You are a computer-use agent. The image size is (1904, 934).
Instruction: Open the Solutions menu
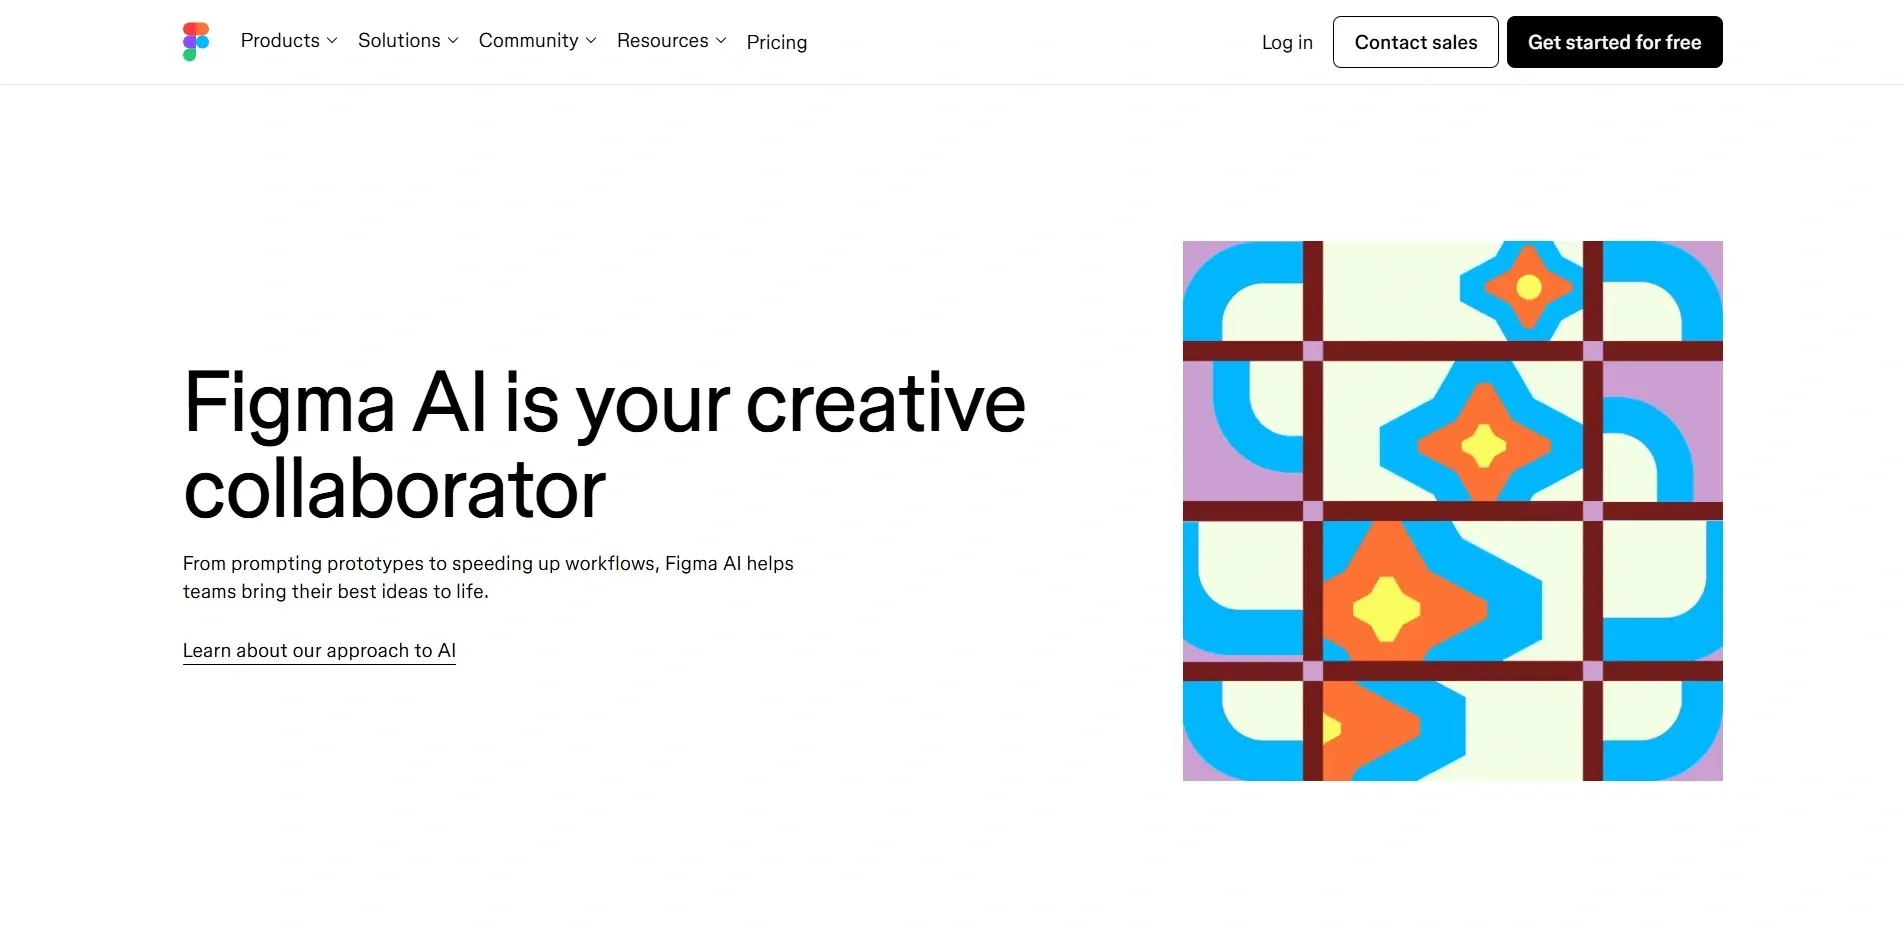coord(399,41)
